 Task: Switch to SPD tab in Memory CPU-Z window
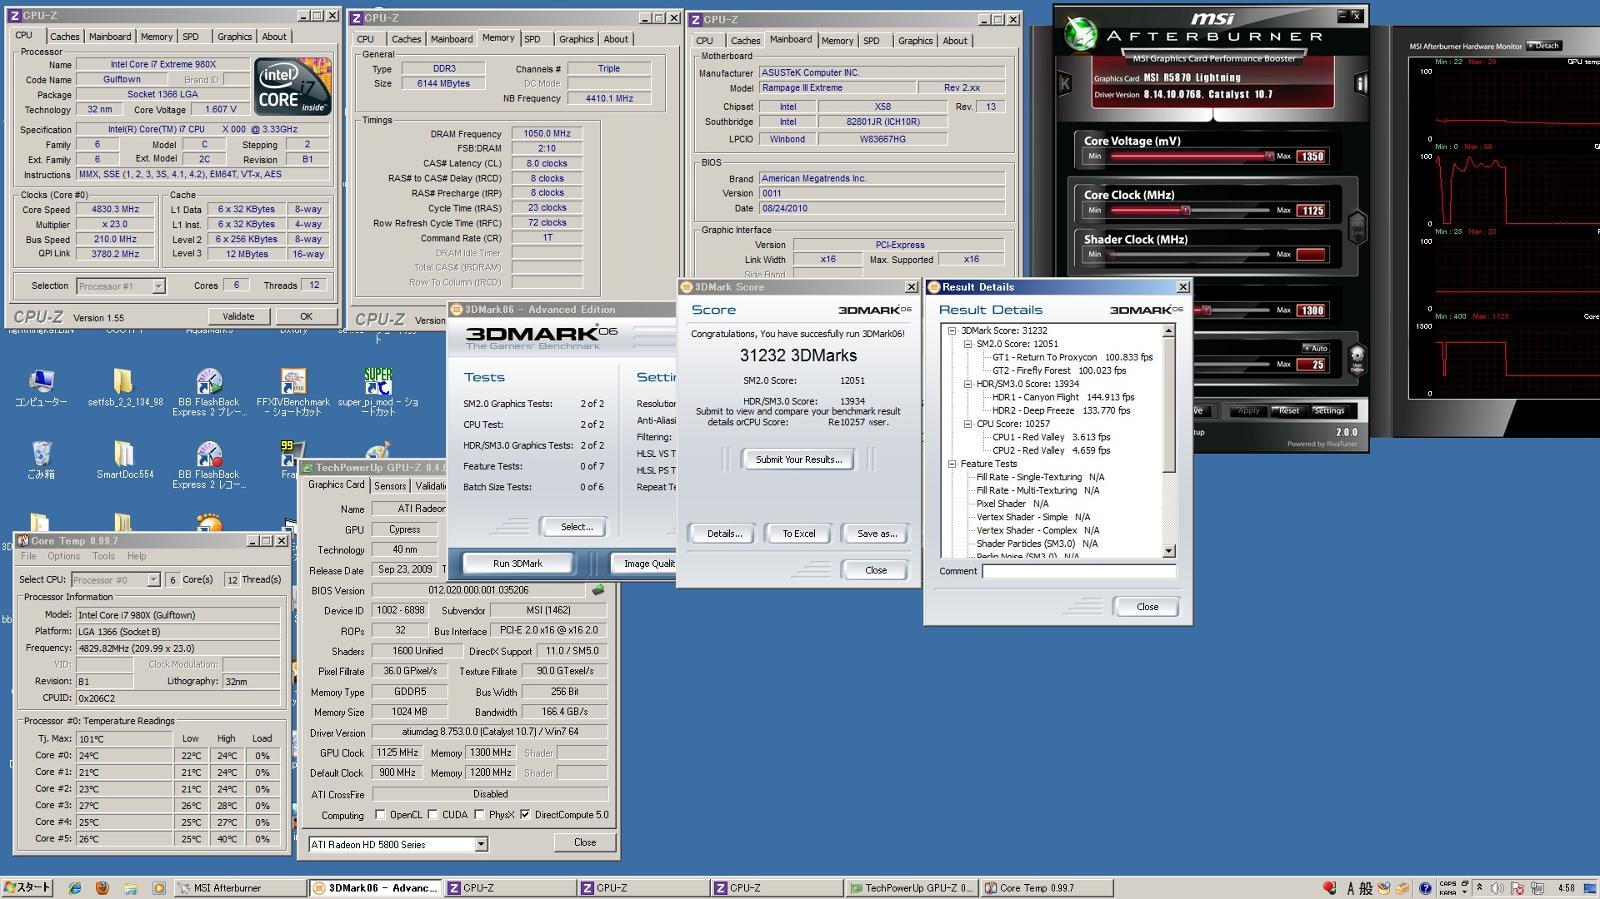(532, 39)
